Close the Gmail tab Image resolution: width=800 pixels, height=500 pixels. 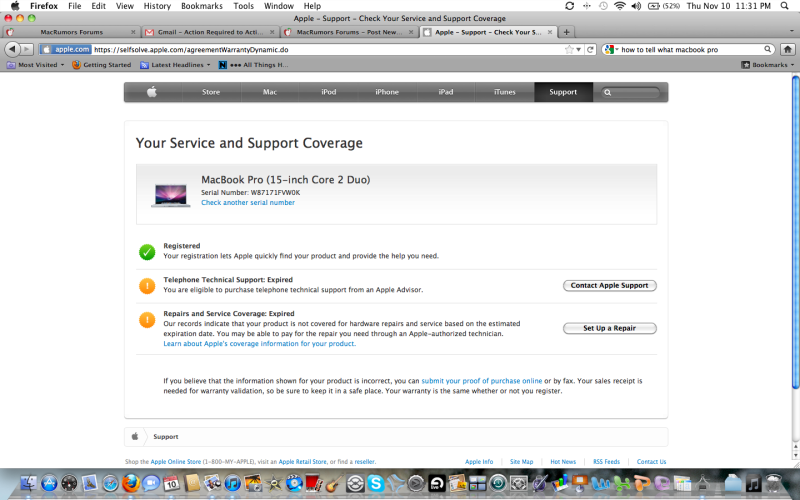click(x=272, y=32)
